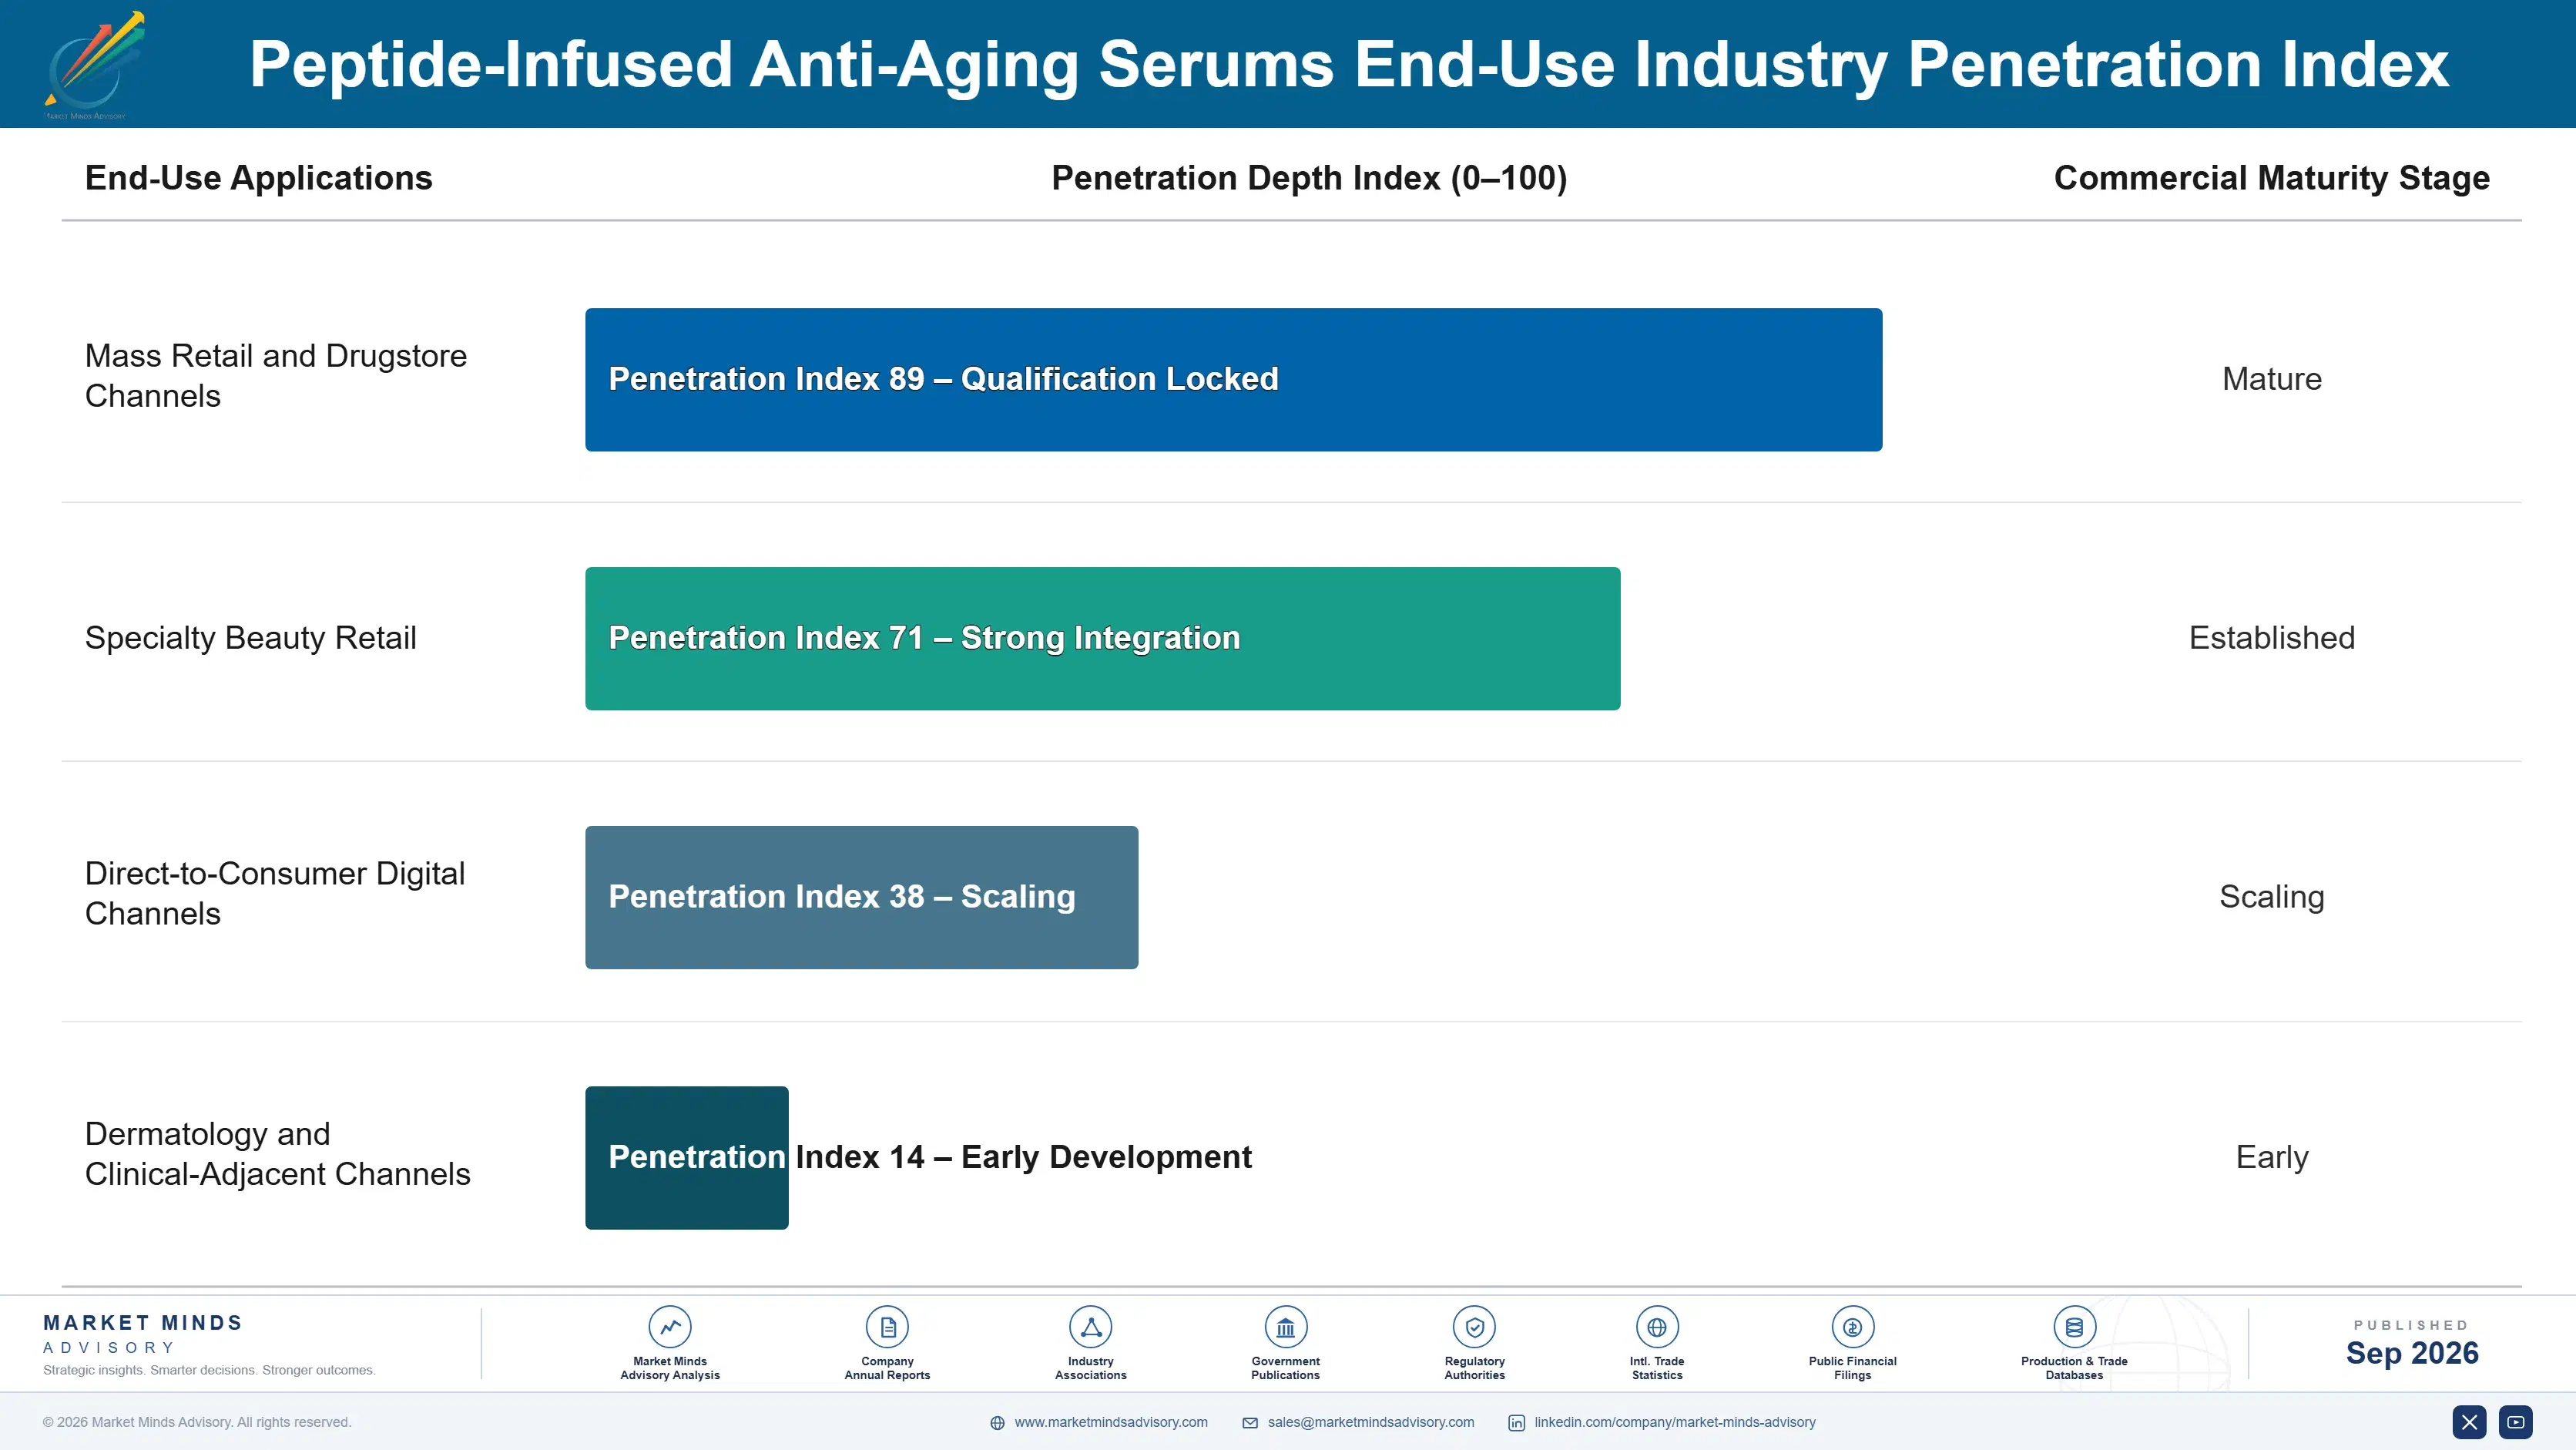Click the Penetration Index 14 dark teal bar
Screen dimensions: 2576x1450
(x=687, y=1158)
